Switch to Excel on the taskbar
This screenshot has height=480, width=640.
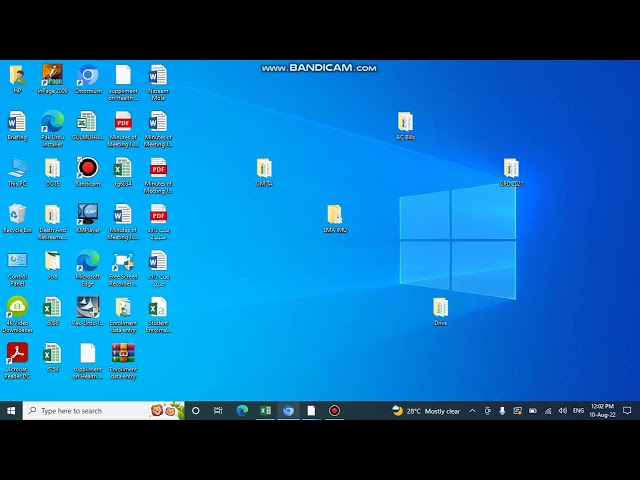pos(265,411)
